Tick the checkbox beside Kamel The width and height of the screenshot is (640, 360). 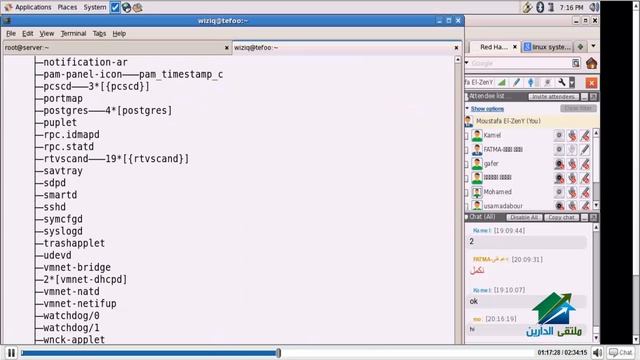coord(467,136)
